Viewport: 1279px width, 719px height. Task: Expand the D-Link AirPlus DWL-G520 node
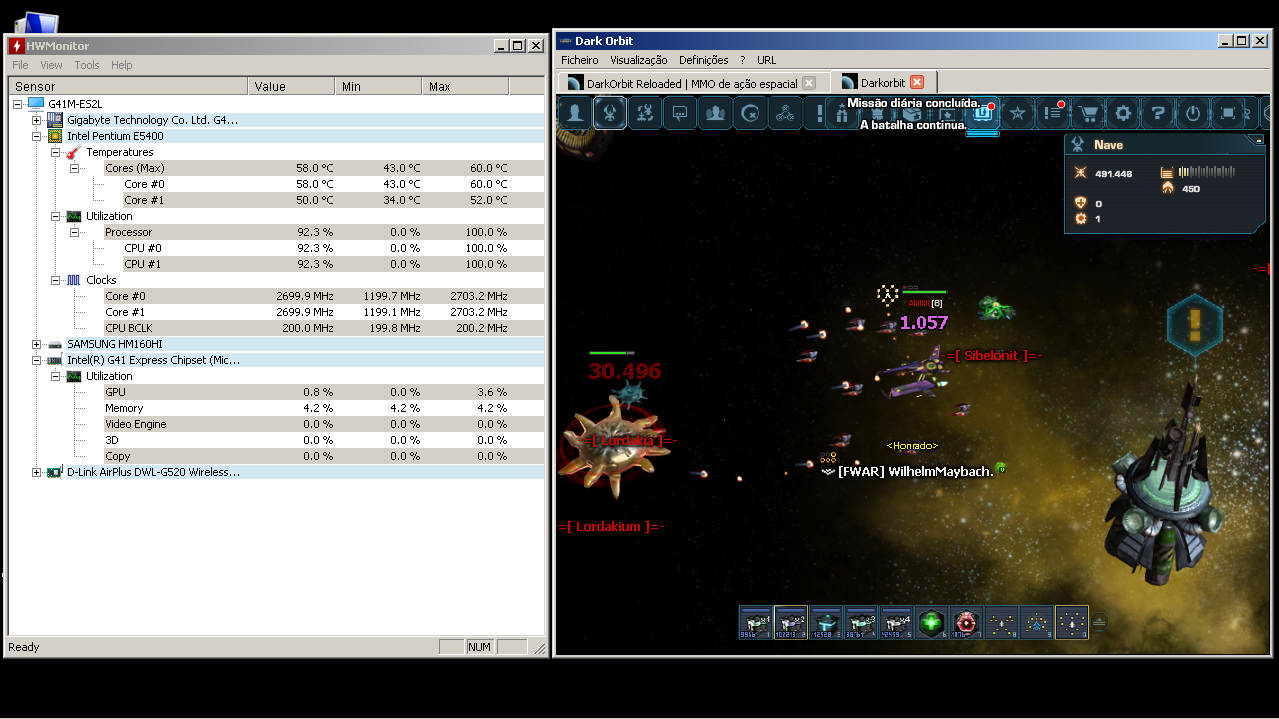pyautogui.click(x=37, y=472)
